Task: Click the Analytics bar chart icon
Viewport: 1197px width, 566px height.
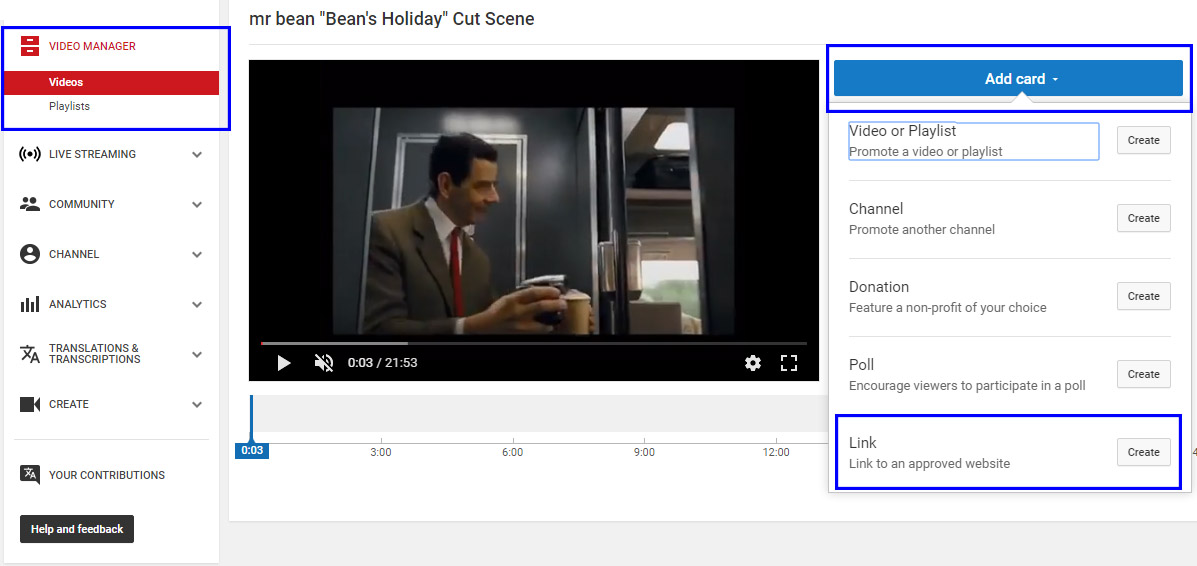Action: point(30,304)
